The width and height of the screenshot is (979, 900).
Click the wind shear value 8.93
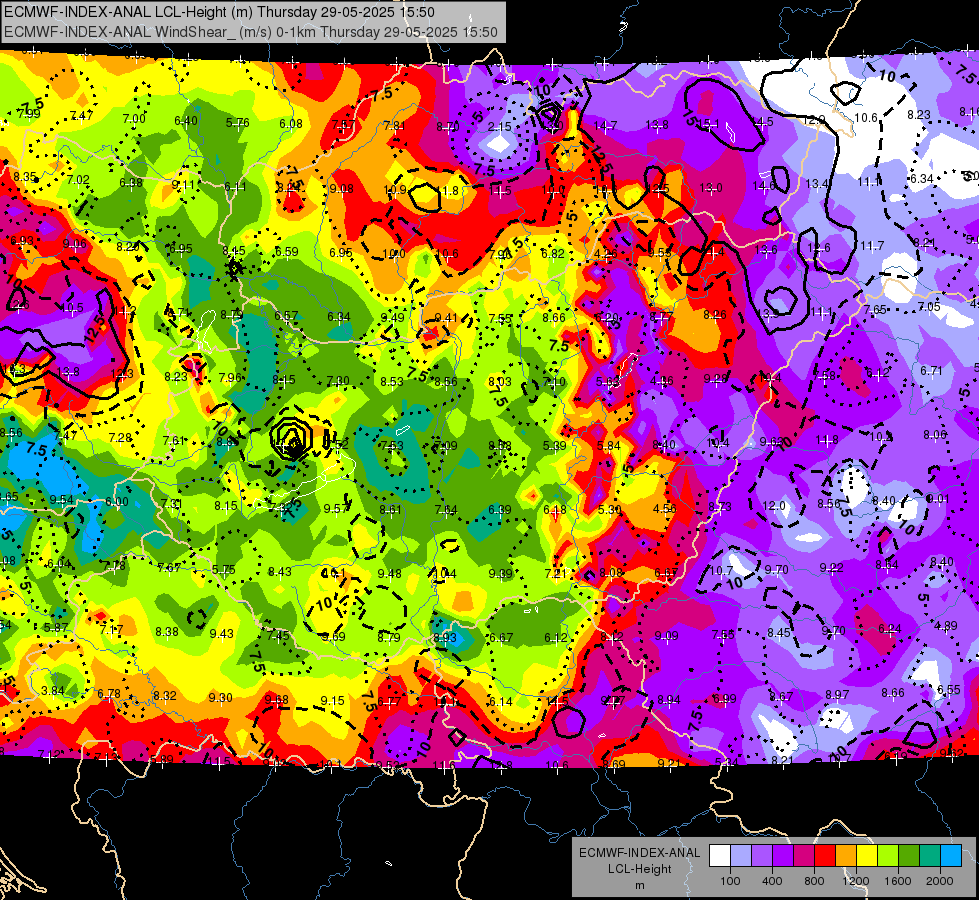(x=445, y=638)
